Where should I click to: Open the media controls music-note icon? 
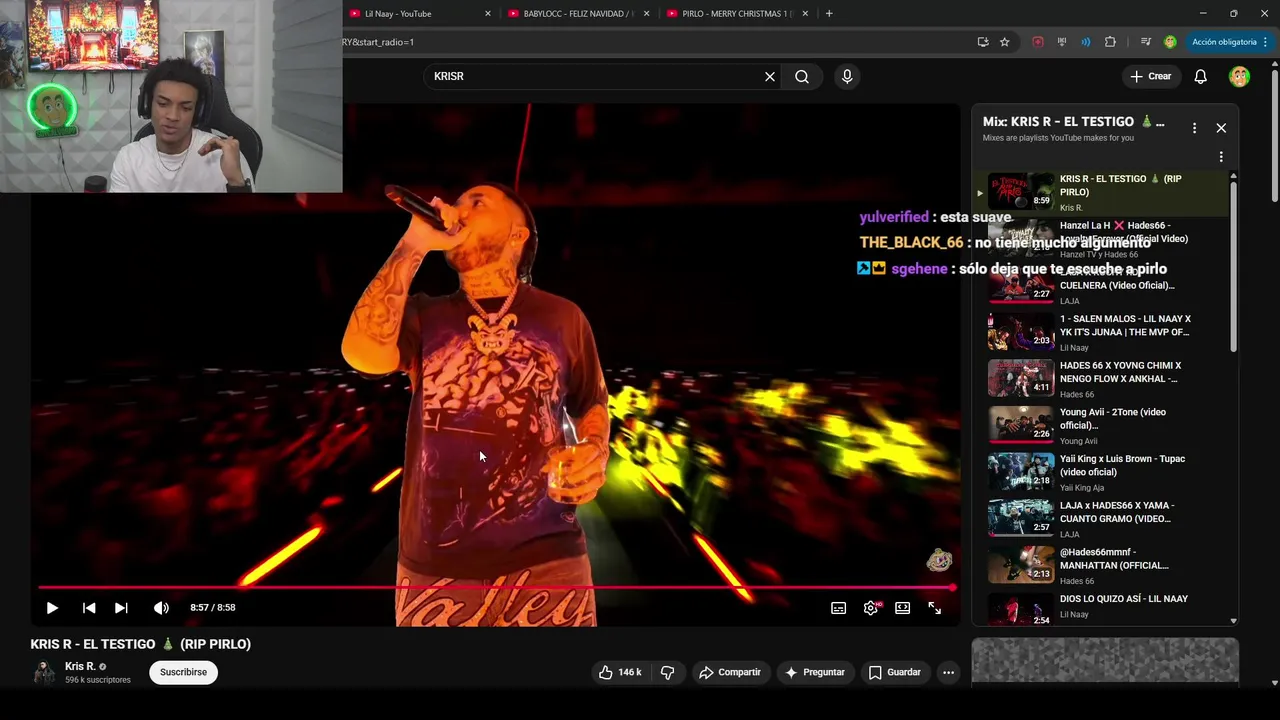click(x=1145, y=42)
